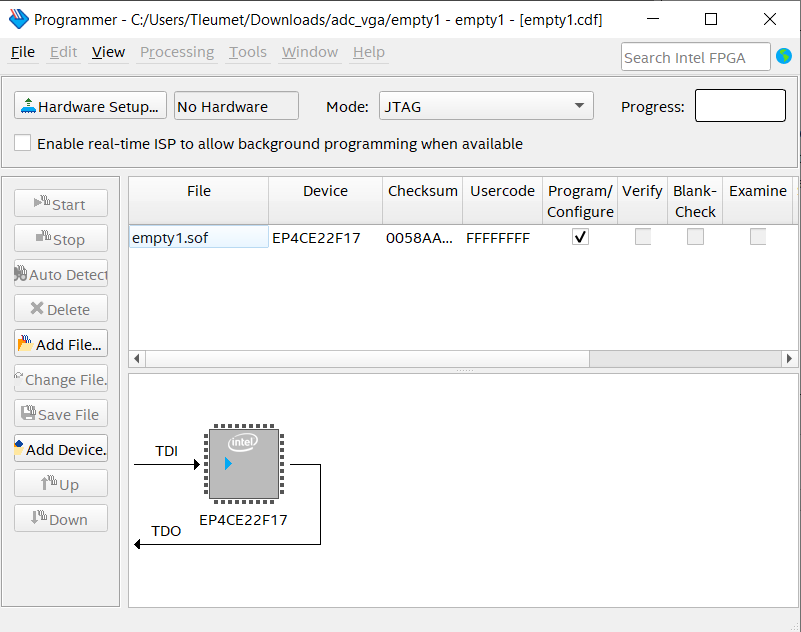The height and width of the screenshot is (632, 801).
Task: Open the Edit menu
Action: click(63, 52)
